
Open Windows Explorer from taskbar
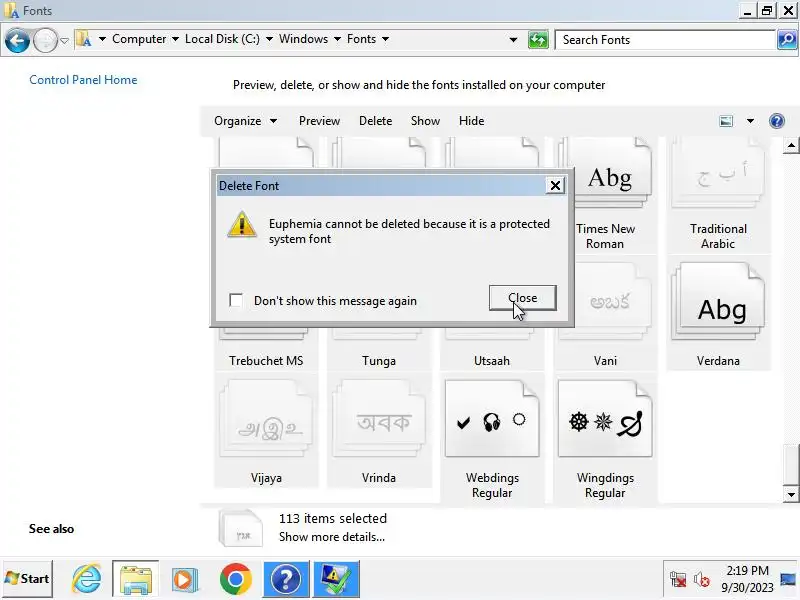tap(135, 580)
